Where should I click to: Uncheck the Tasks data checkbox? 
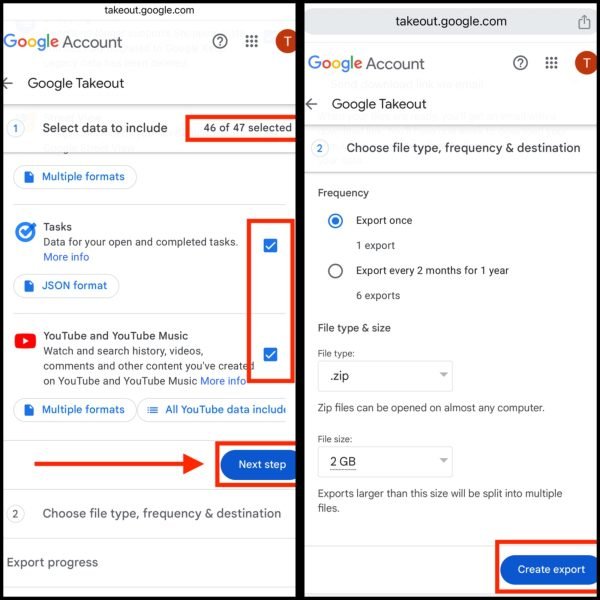tap(270, 246)
